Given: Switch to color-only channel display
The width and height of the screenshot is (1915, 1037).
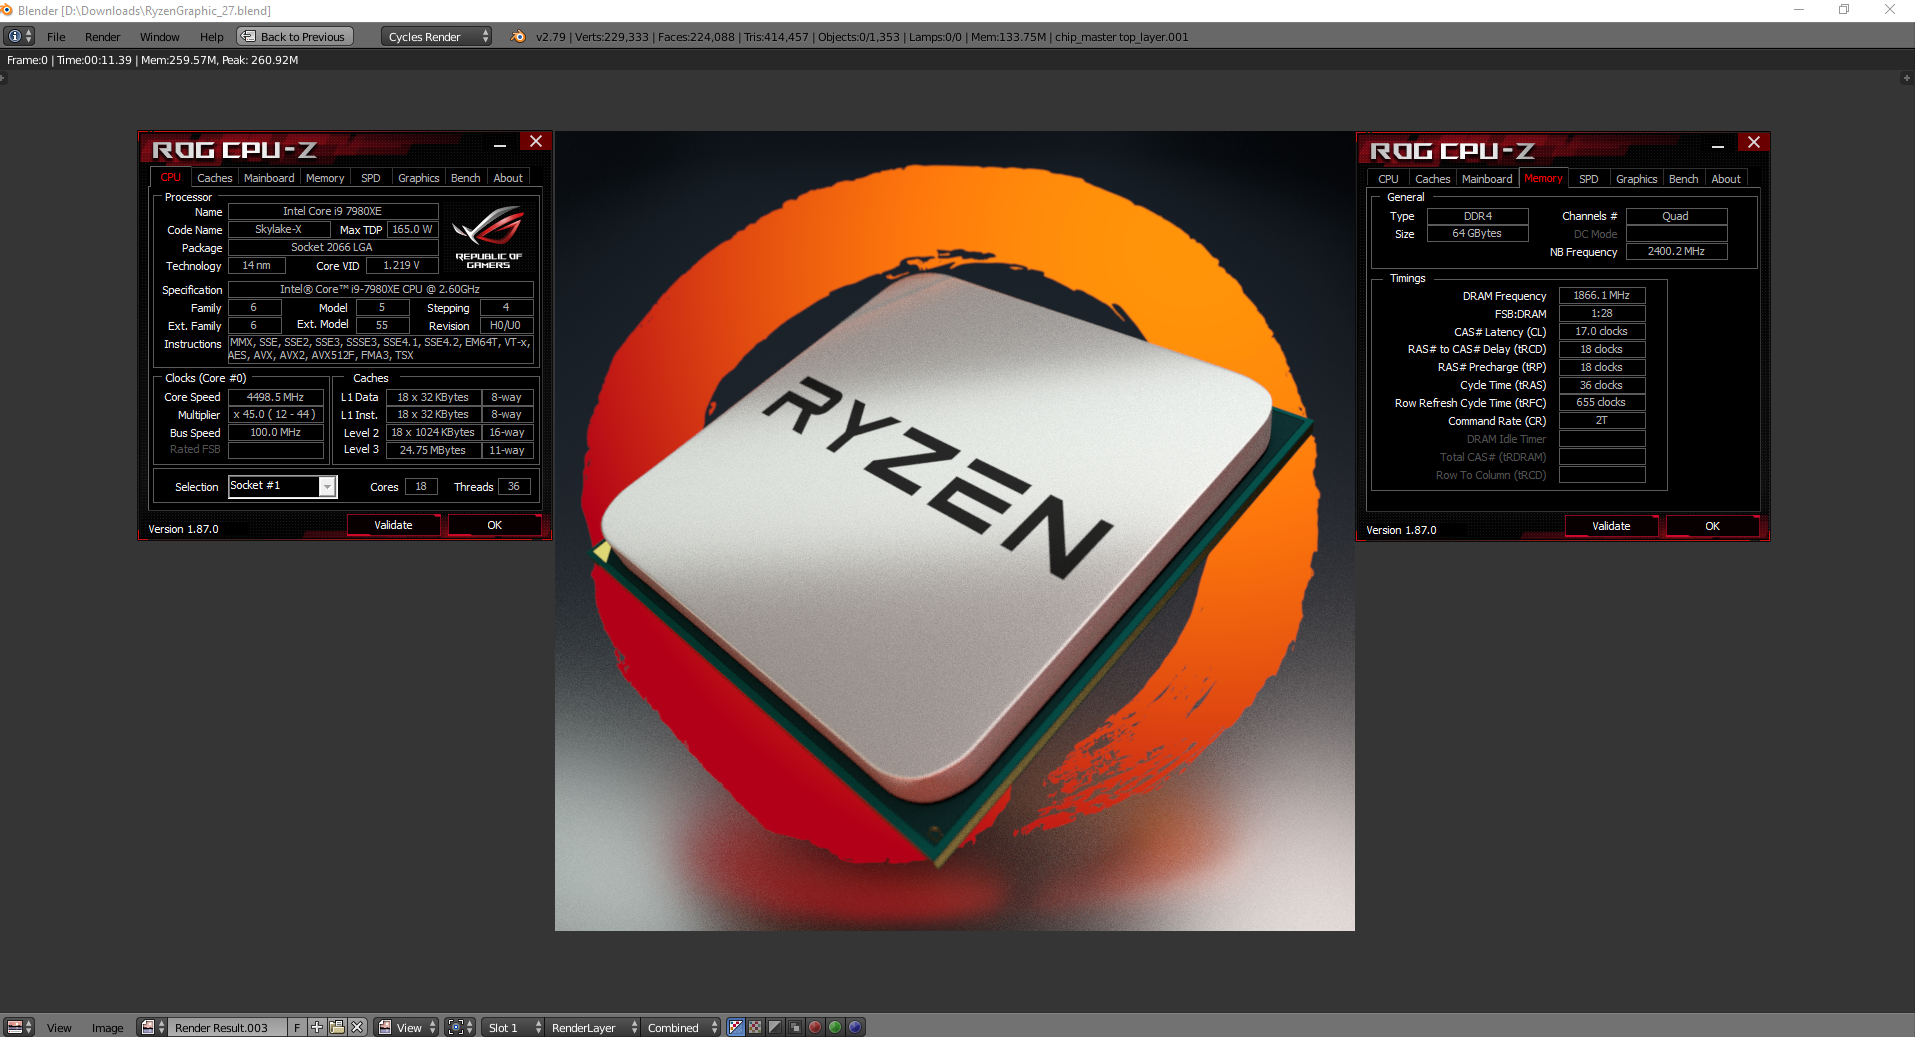Looking at the screenshot, I should click(x=755, y=1027).
